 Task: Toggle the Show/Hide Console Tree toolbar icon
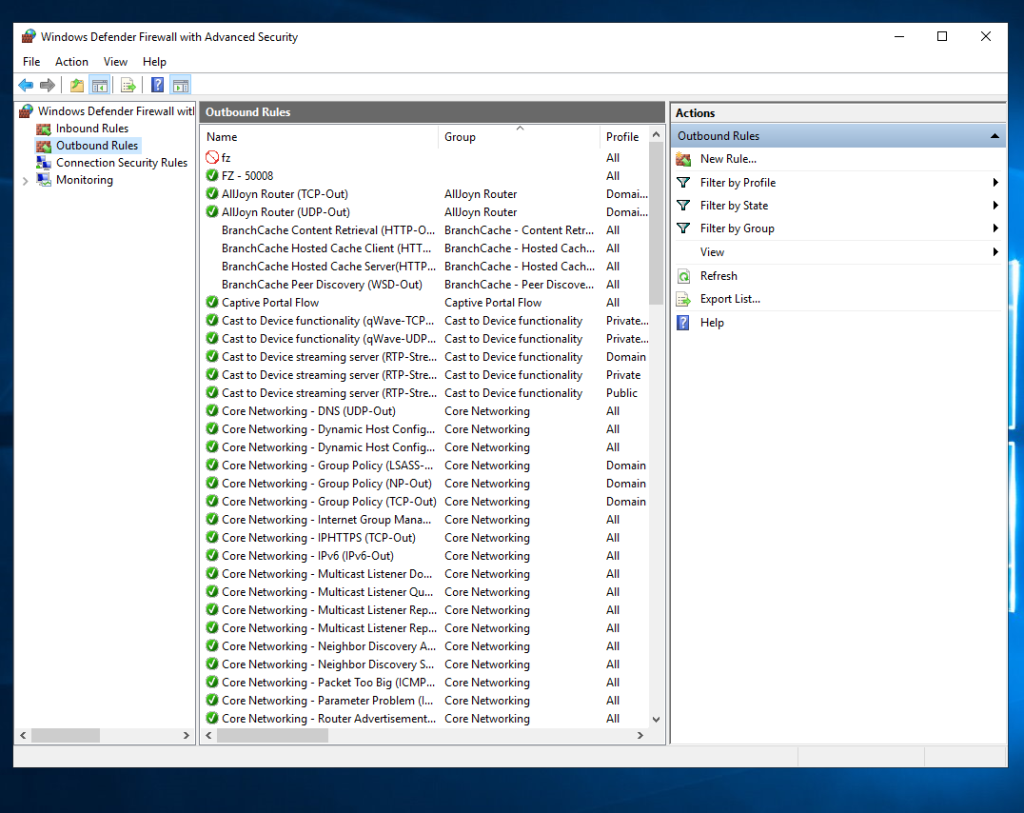[101, 85]
